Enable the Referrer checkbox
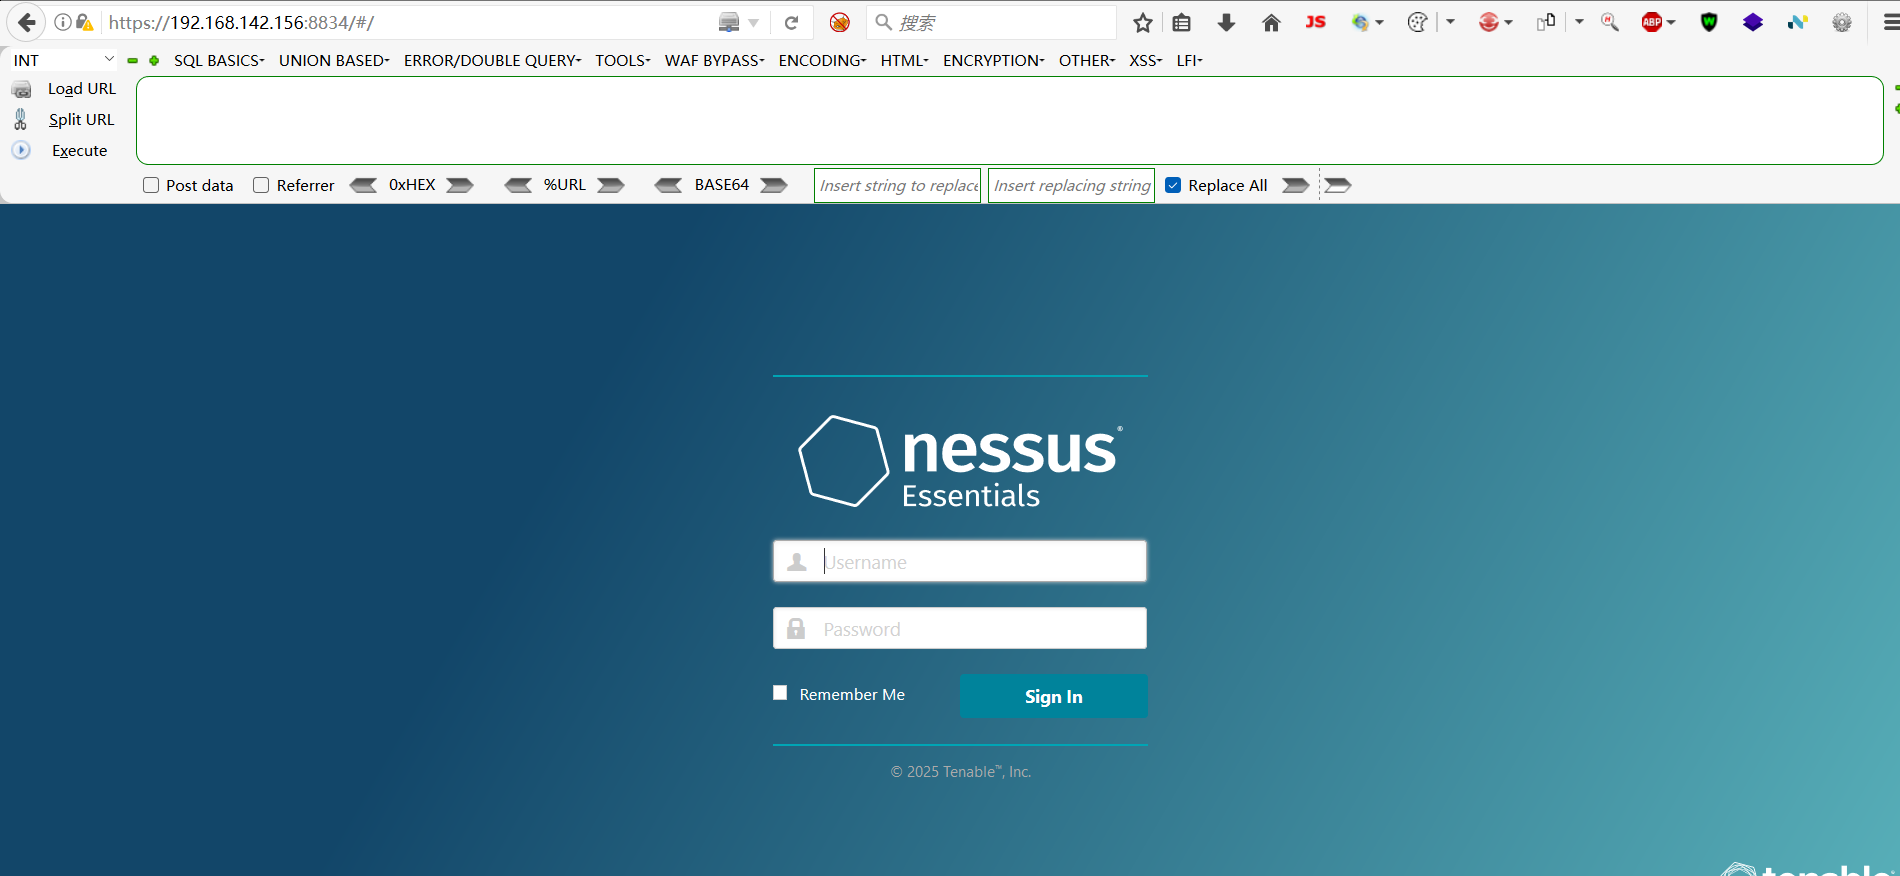The image size is (1900, 876). tap(261, 185)
